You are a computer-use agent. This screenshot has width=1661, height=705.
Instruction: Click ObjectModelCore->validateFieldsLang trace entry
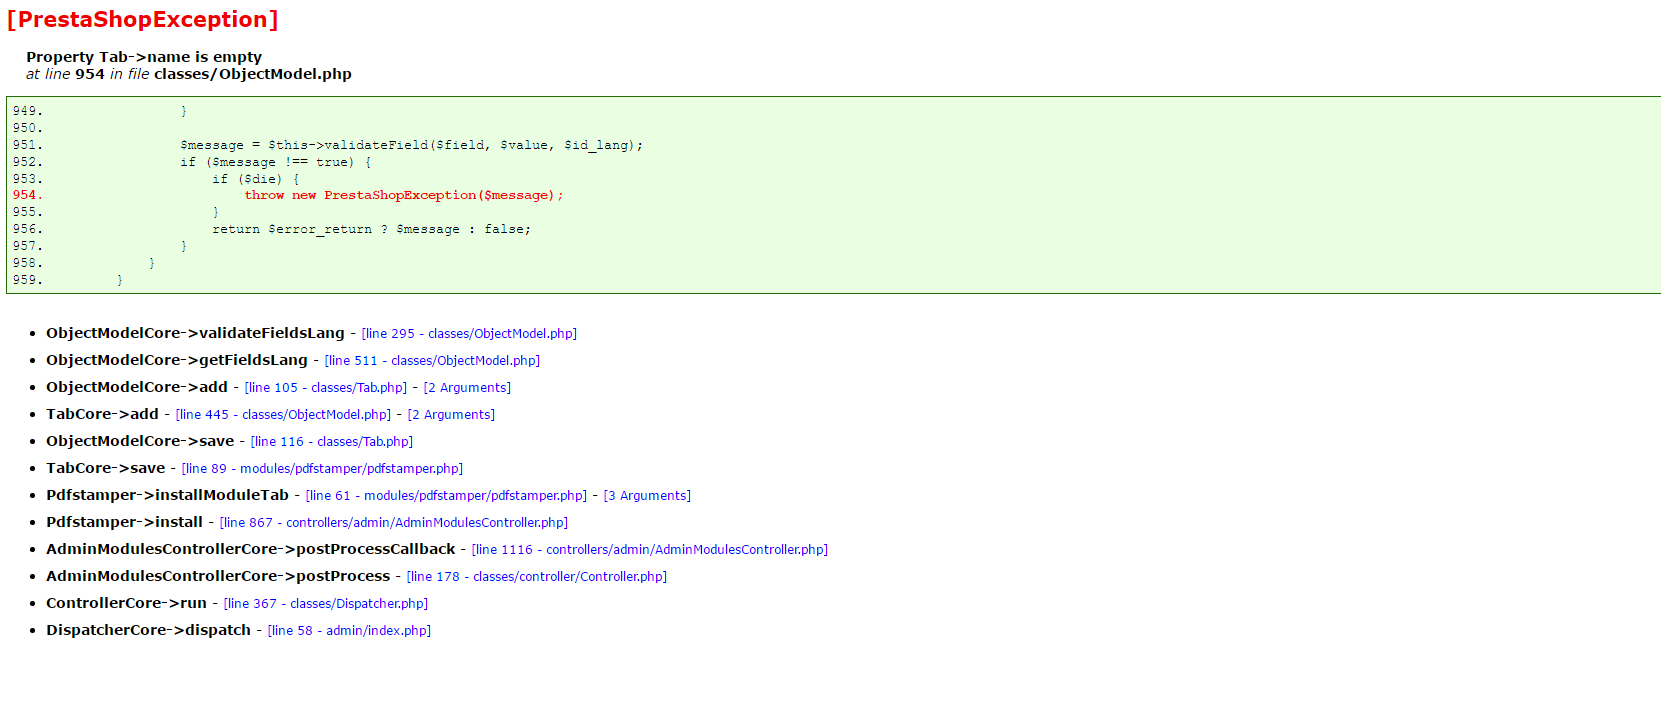(195, 333)
